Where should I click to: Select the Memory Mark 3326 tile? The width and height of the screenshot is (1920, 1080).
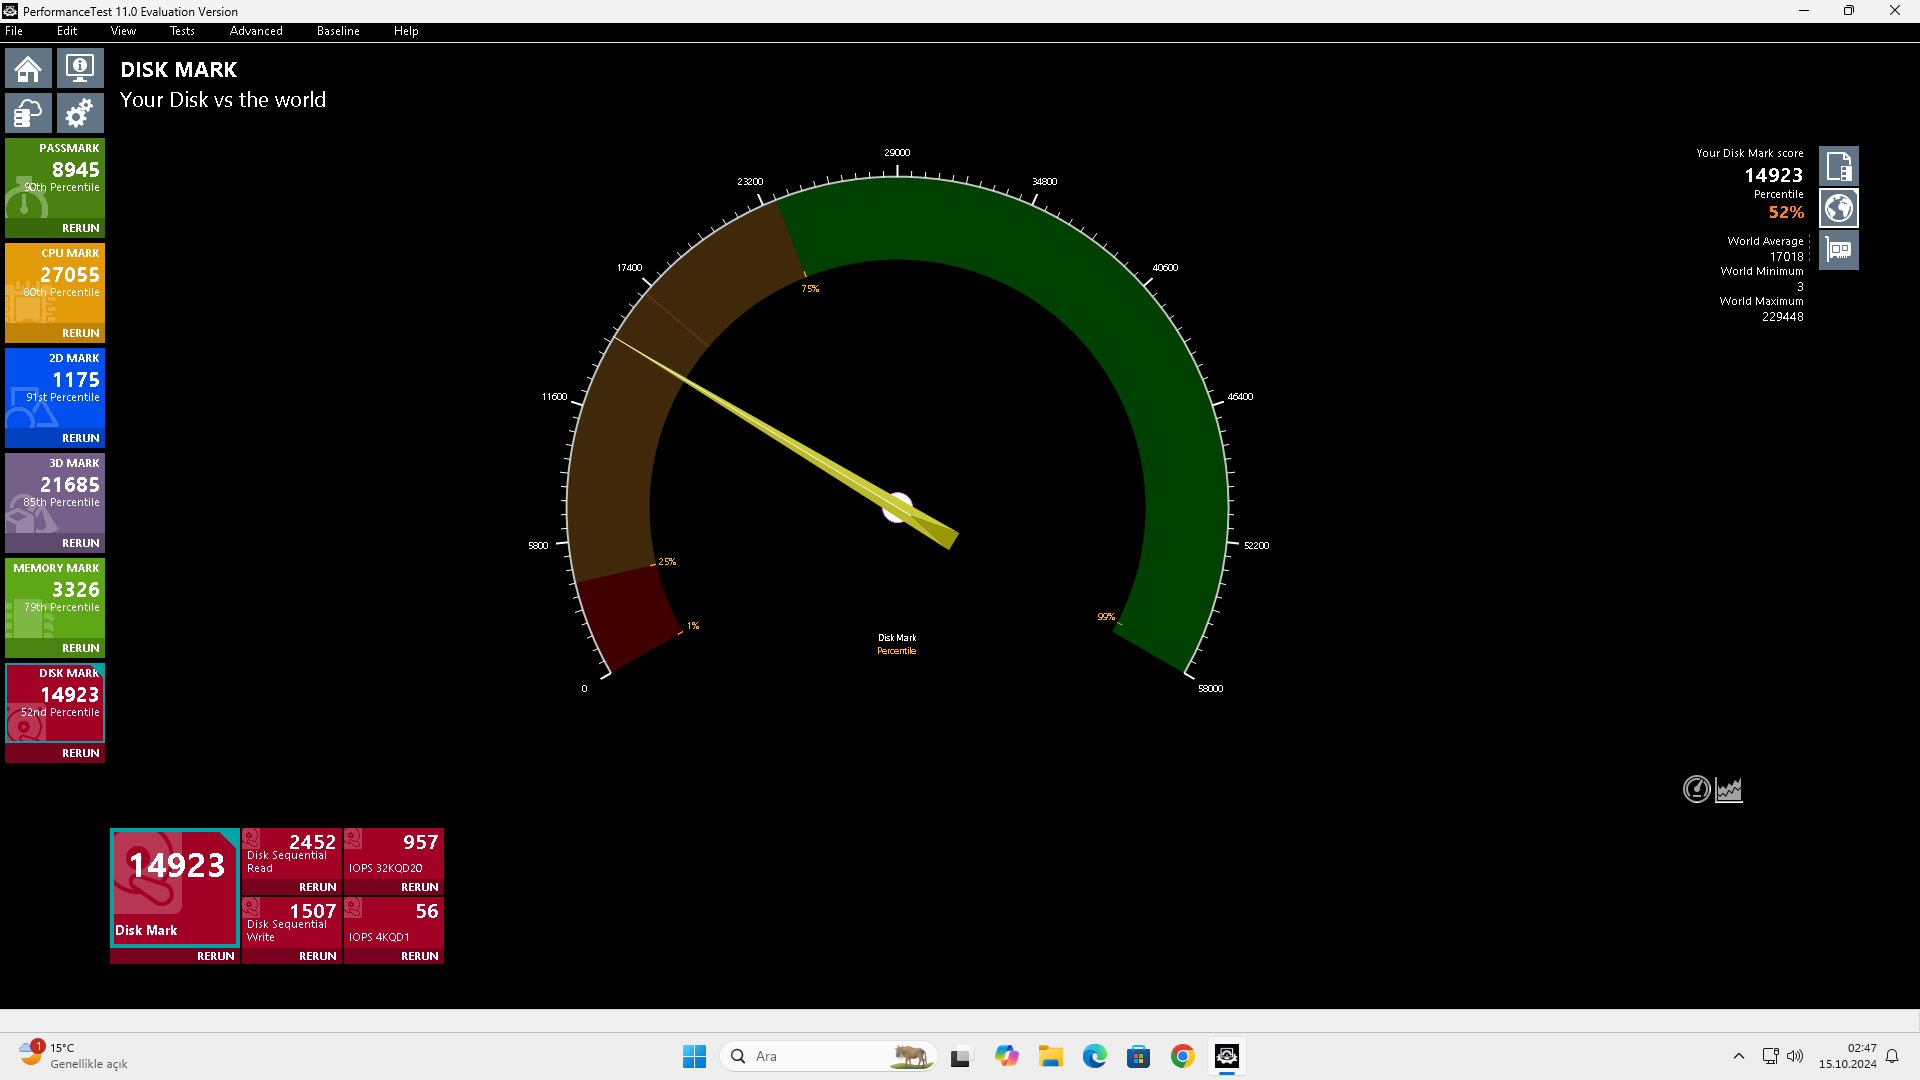pos(55,599)
